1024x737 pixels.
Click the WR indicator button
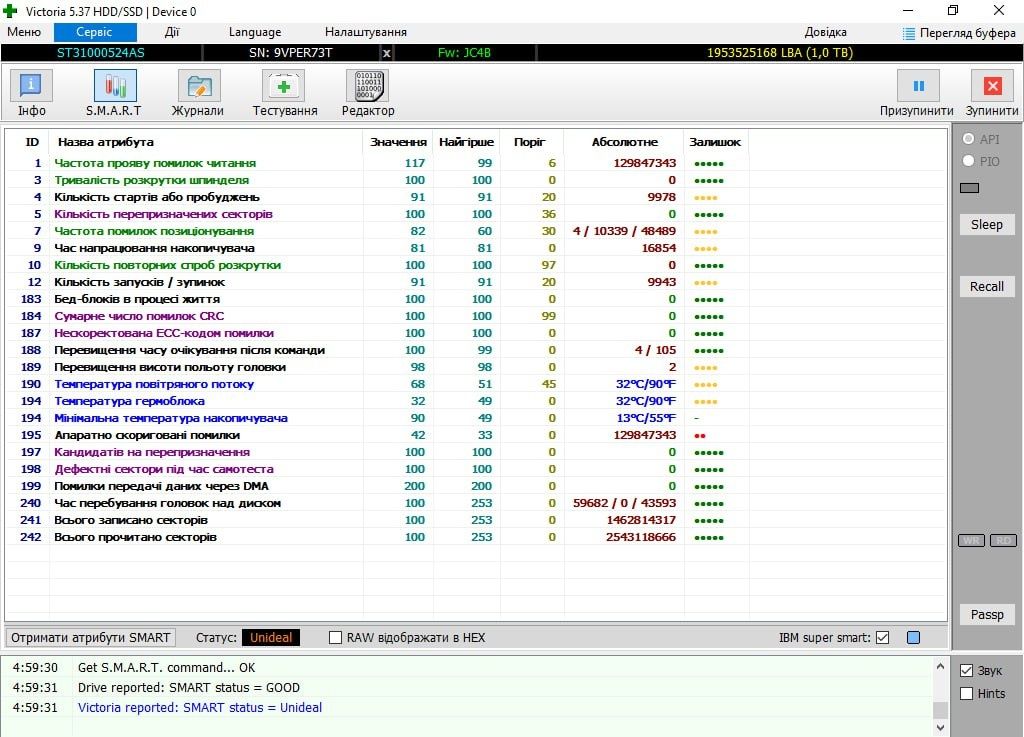(972, 541)
